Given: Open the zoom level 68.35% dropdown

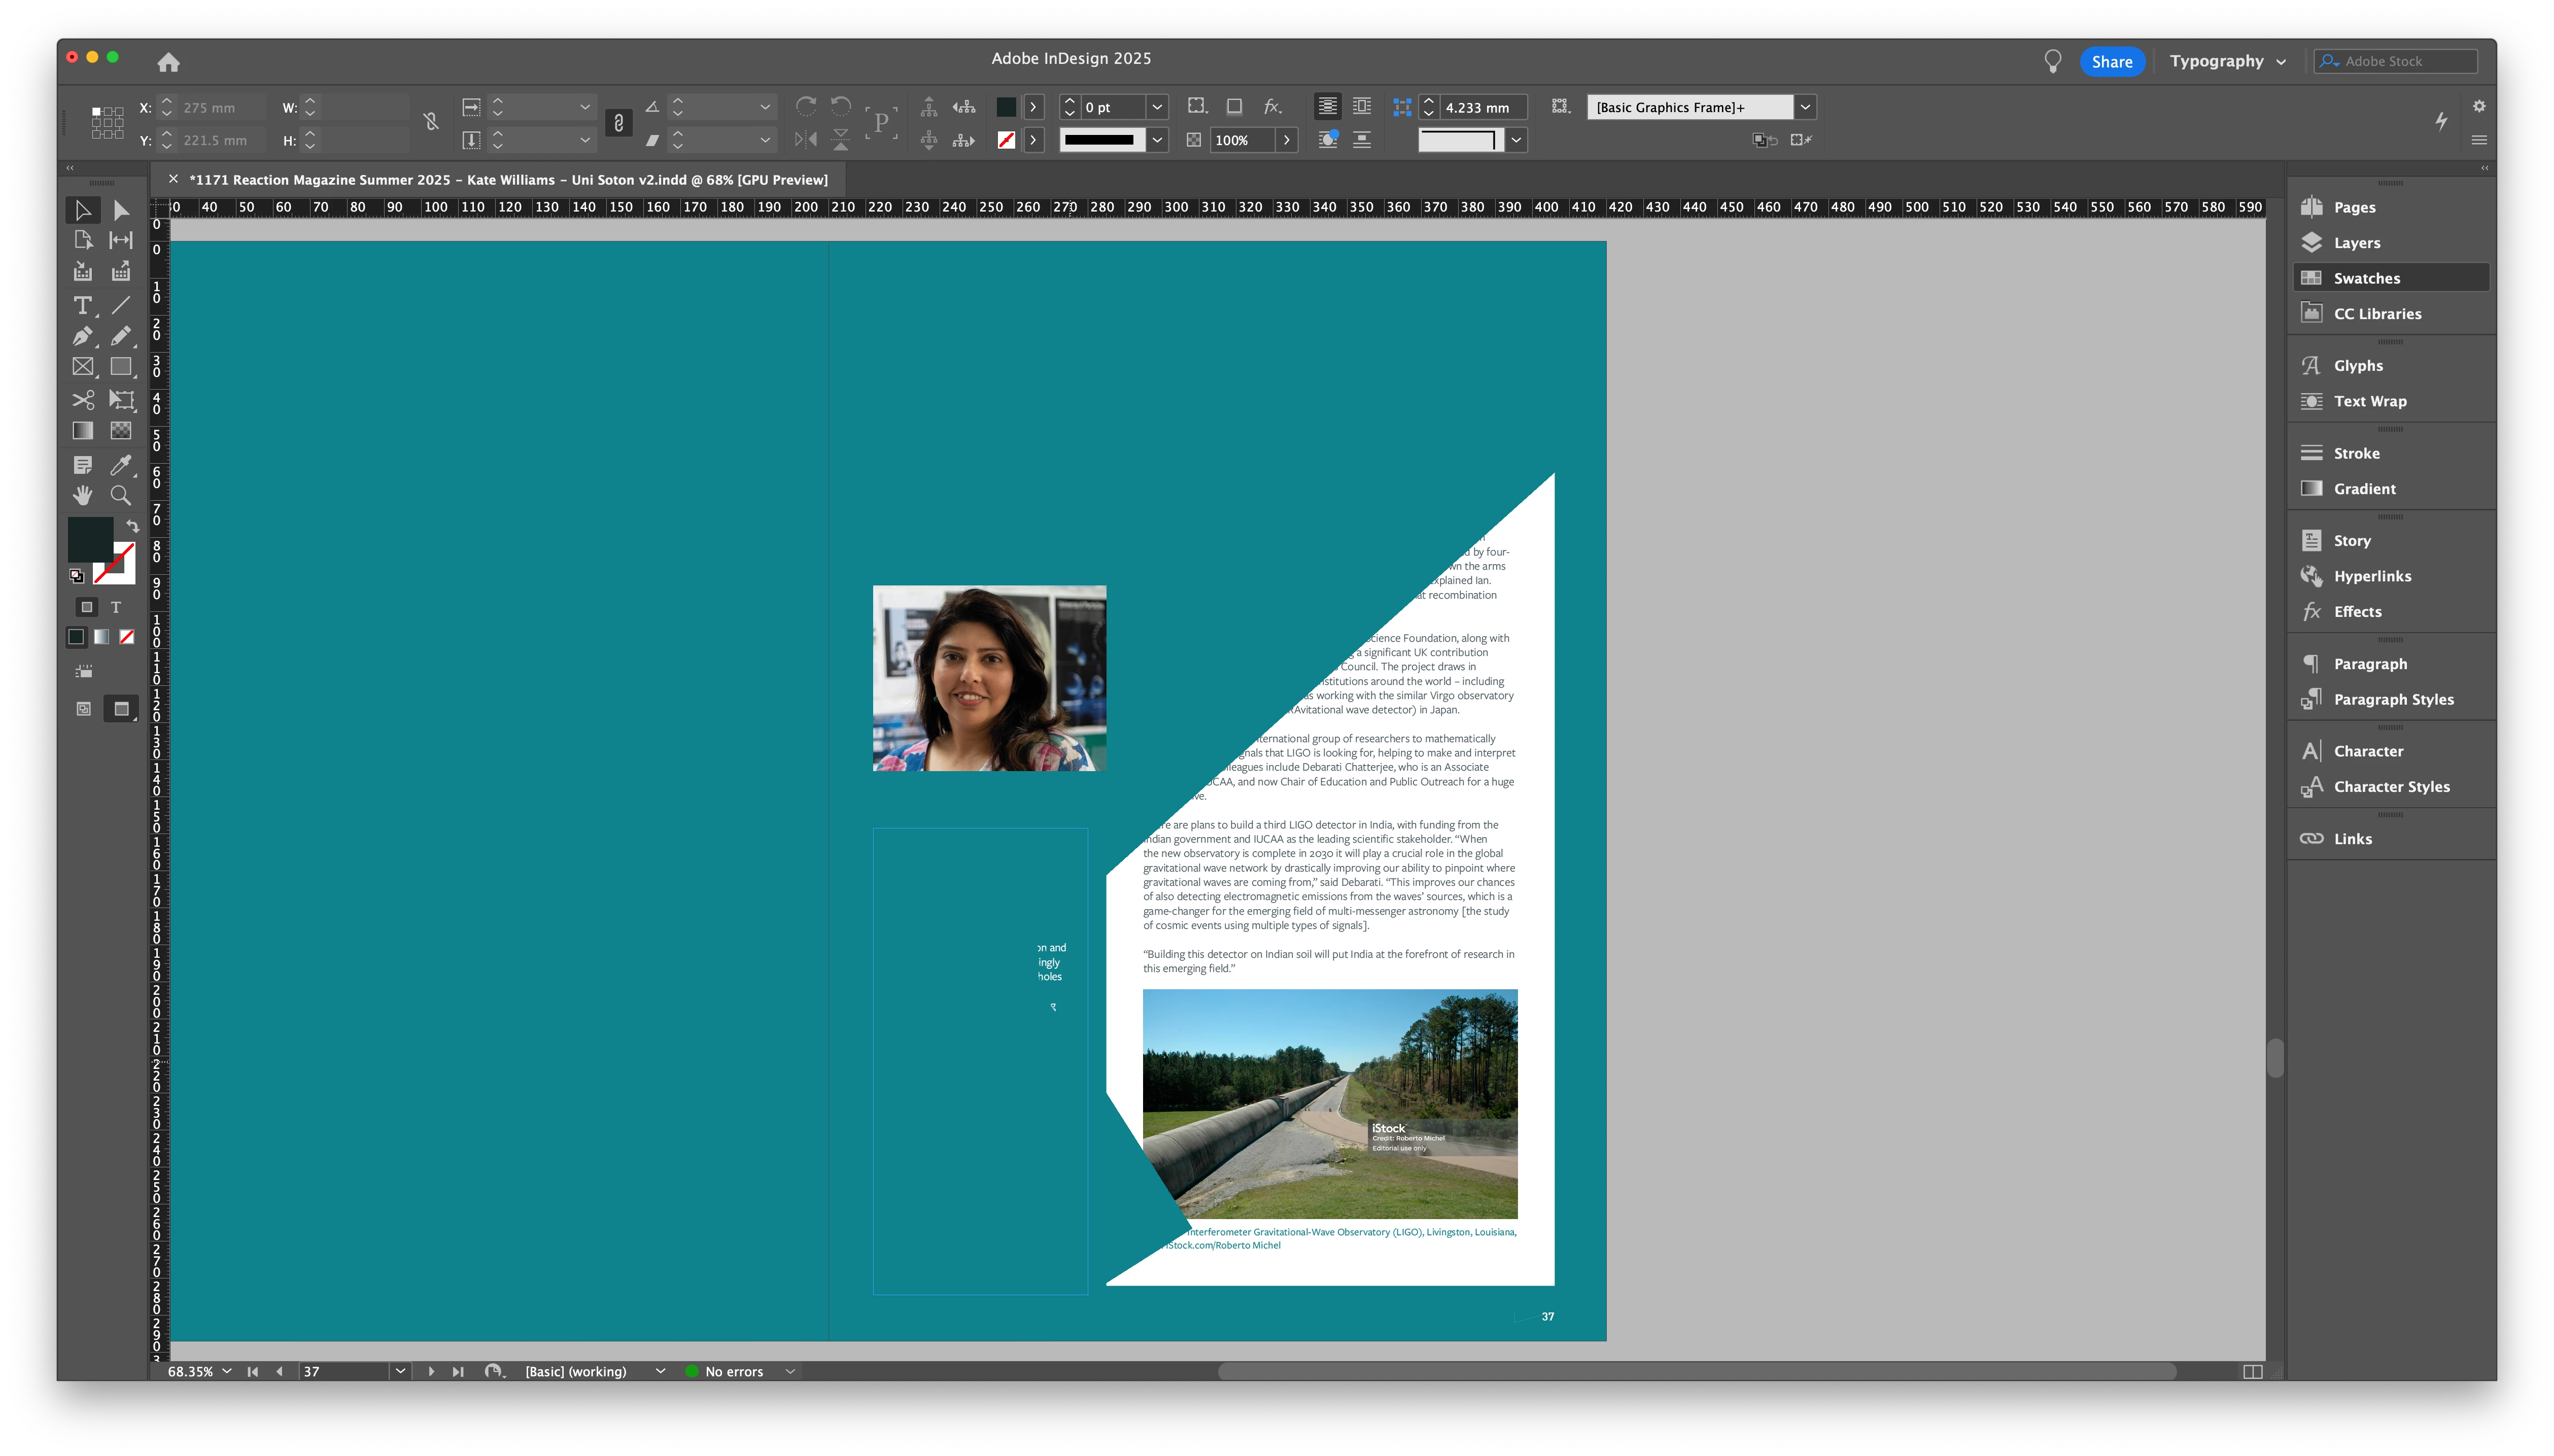Looking at the screenshot, I should click(227, 1371).
